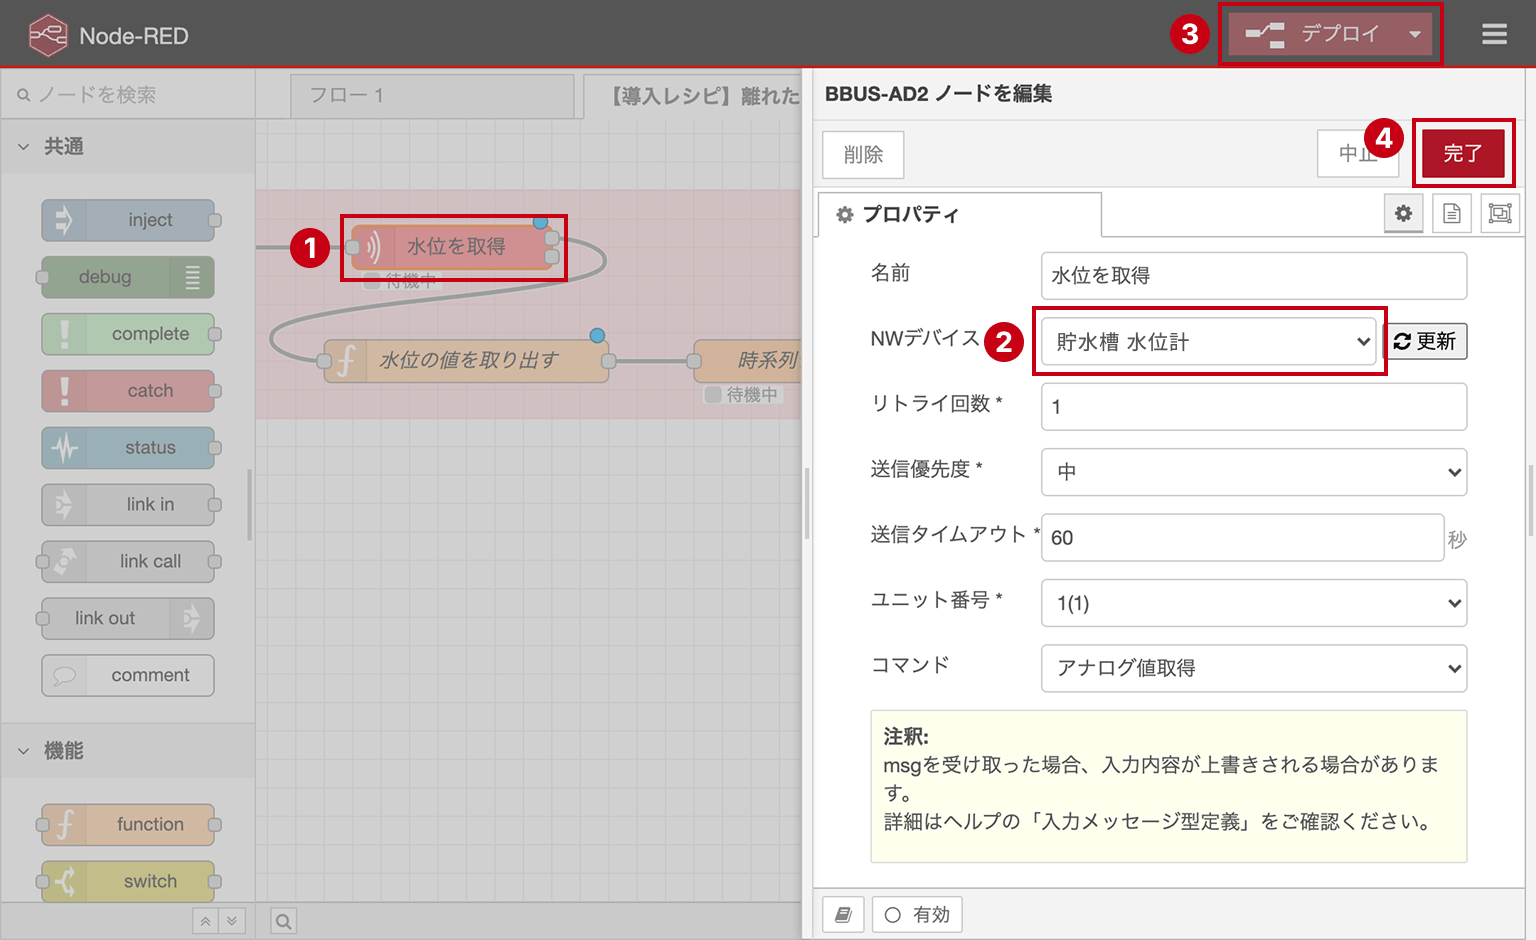Open the main hamburger menu
The height and width of the screenshot is (940, 1536).
point(1494,35)
